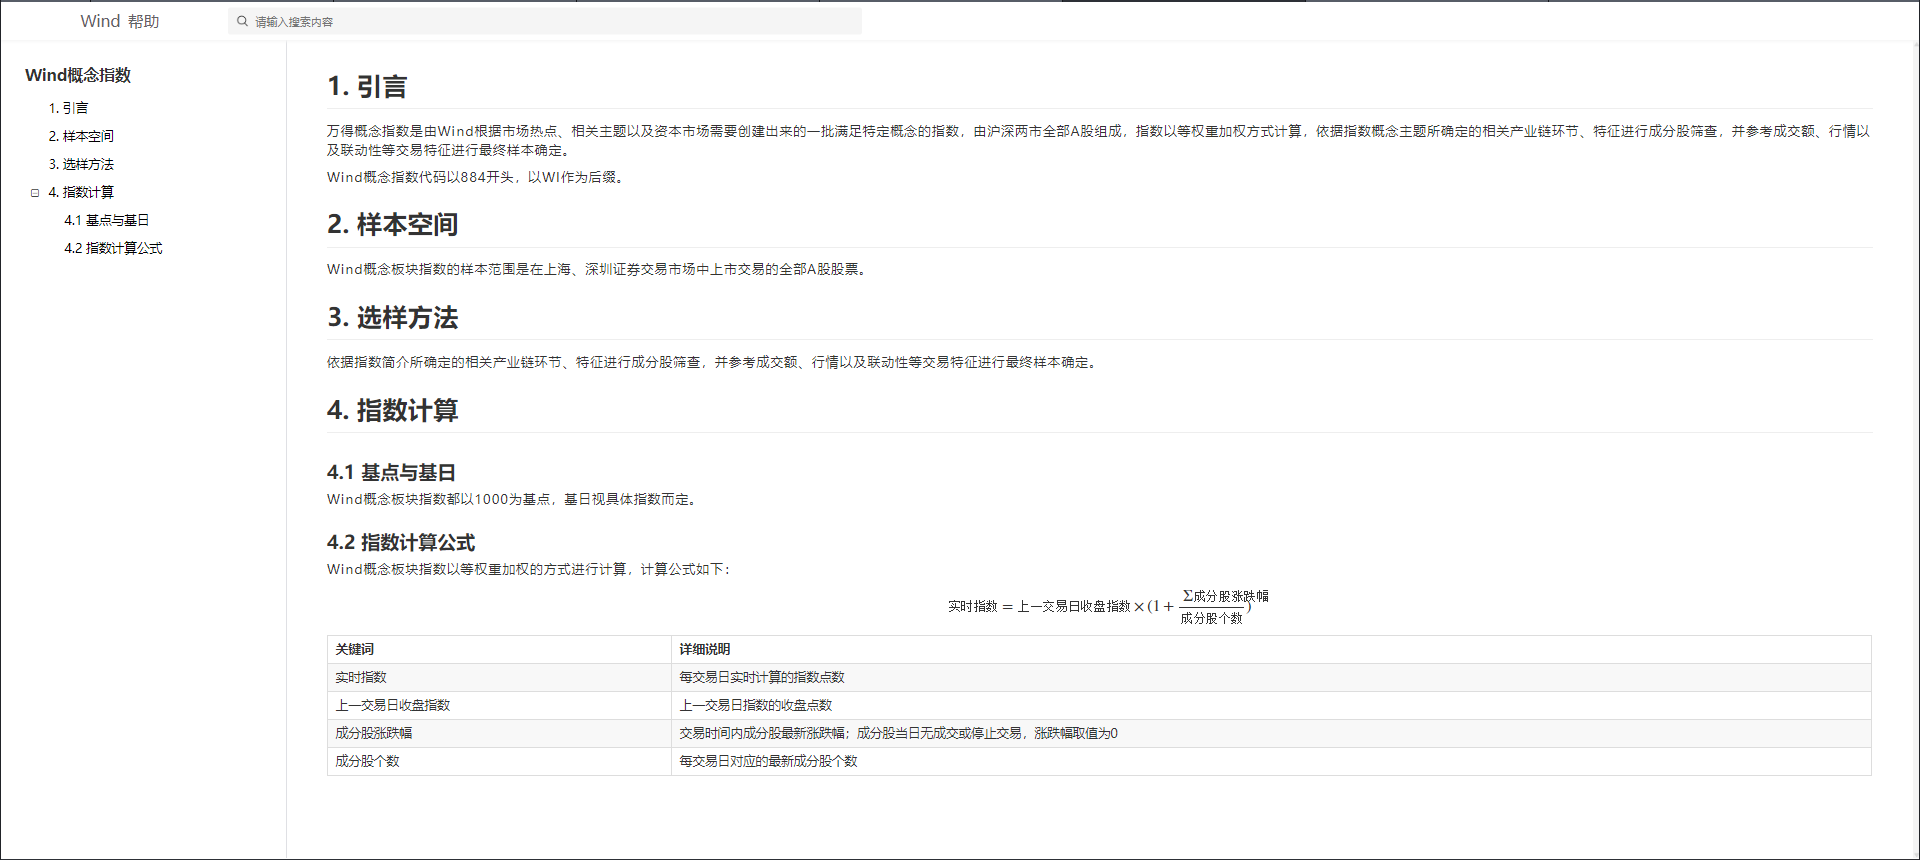
Task: Click the 成分股个数 table cell
Action: tap(499, 761)
